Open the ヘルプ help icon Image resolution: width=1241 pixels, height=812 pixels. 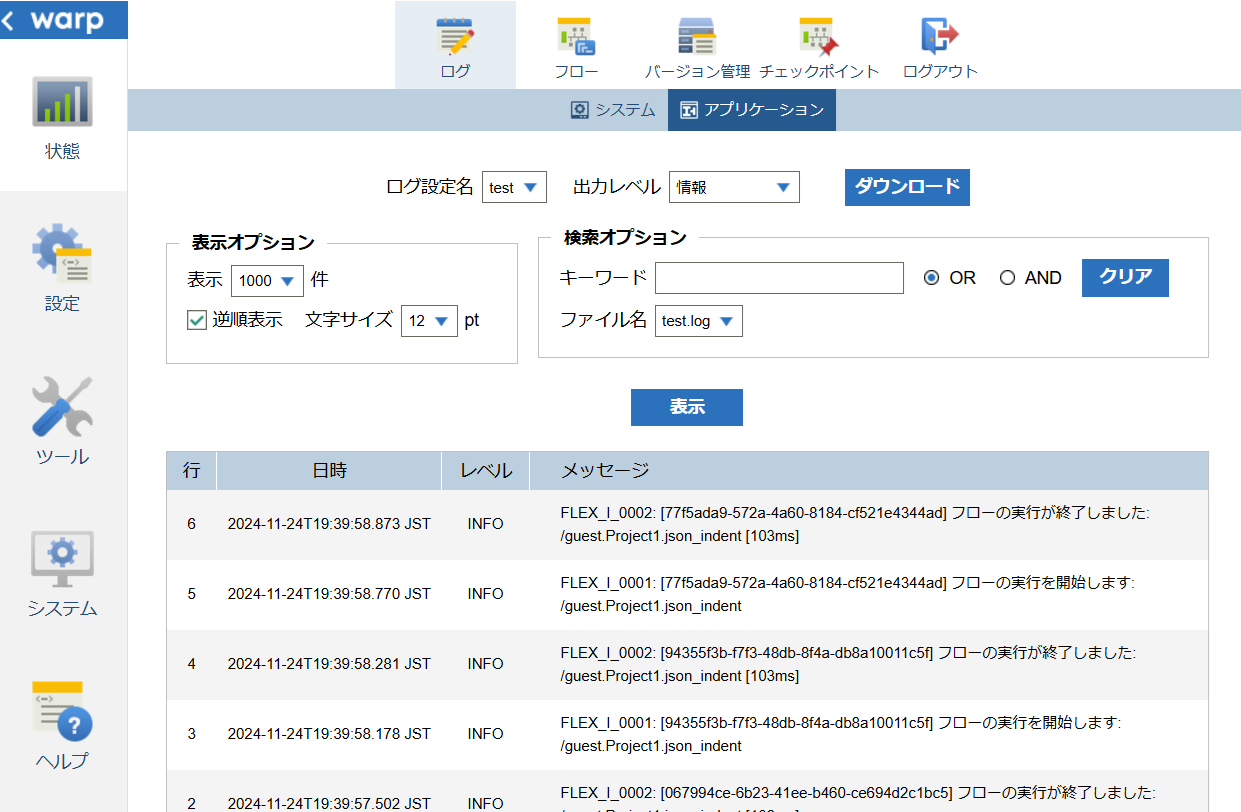(x=62, y=711)
